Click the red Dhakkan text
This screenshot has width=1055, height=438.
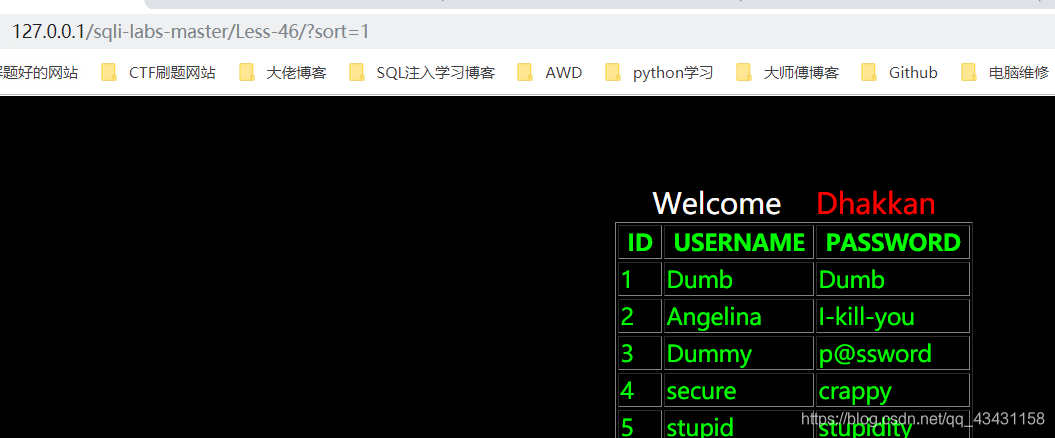point(875,203)
